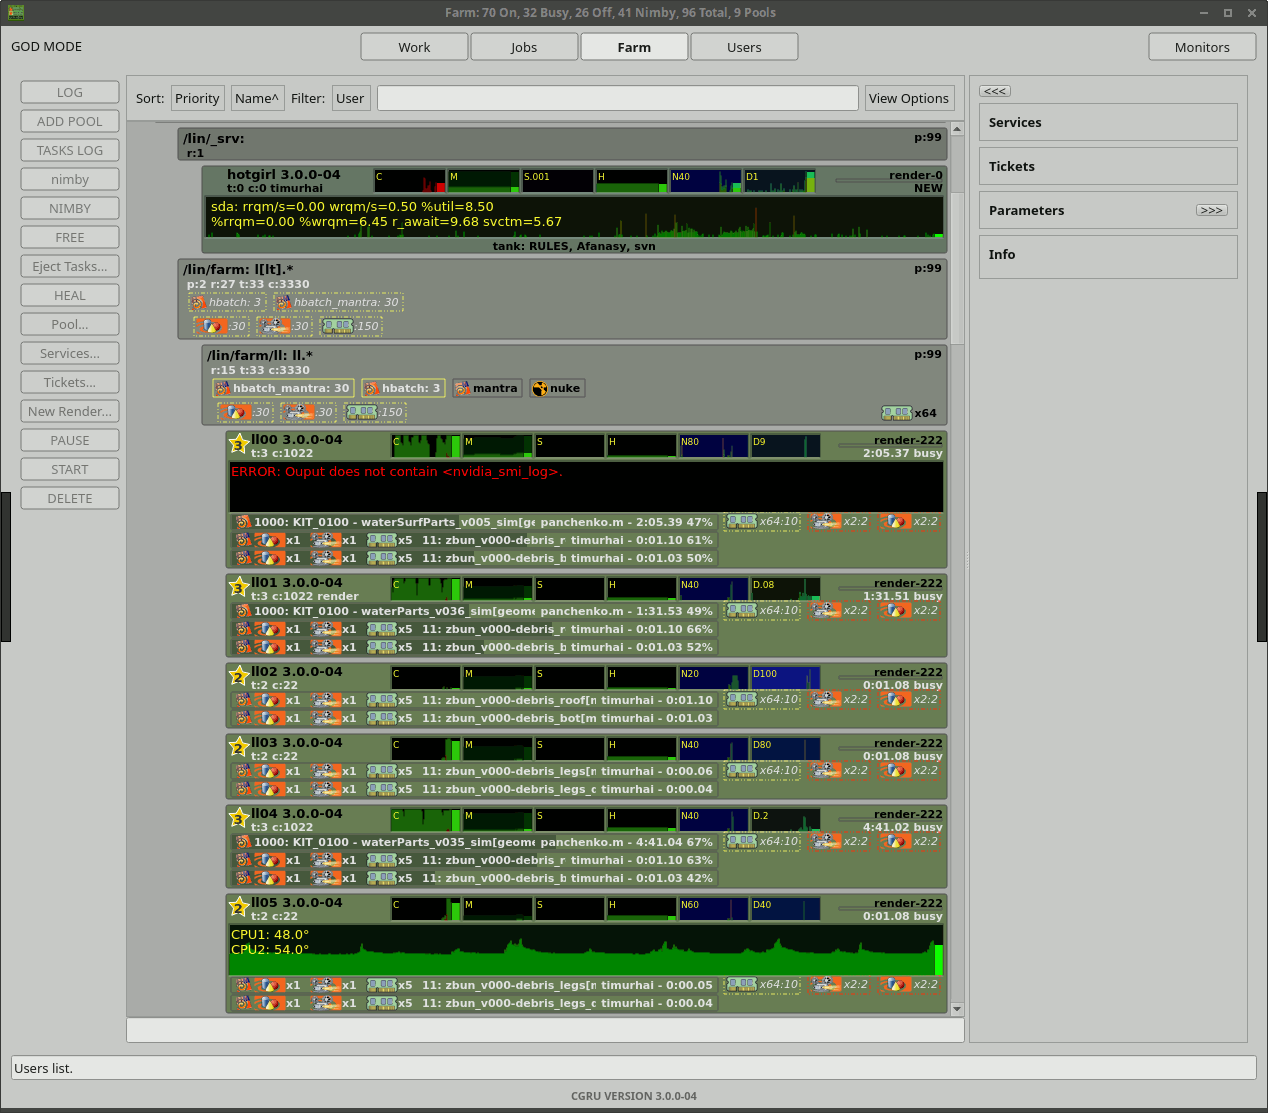Switch to the Work tab

pyautogui.click(x=414, y=47)
